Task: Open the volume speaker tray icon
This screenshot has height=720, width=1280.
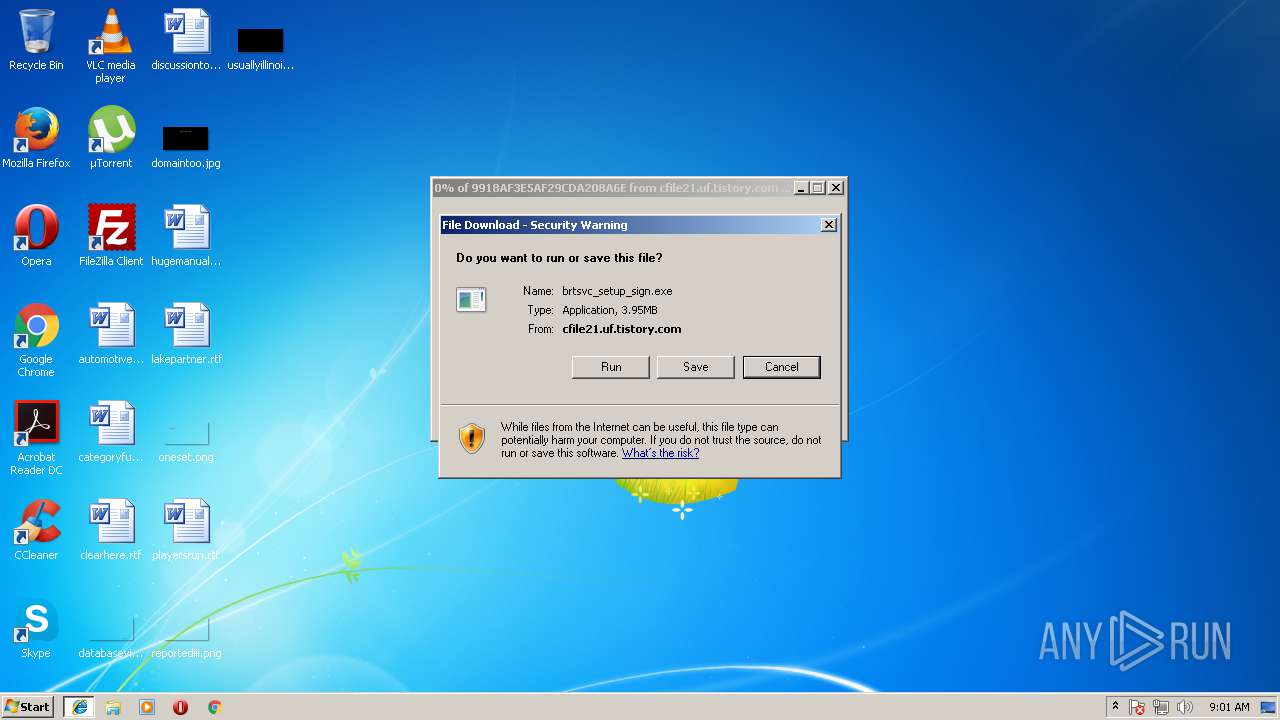Action: pos(1185,707)
